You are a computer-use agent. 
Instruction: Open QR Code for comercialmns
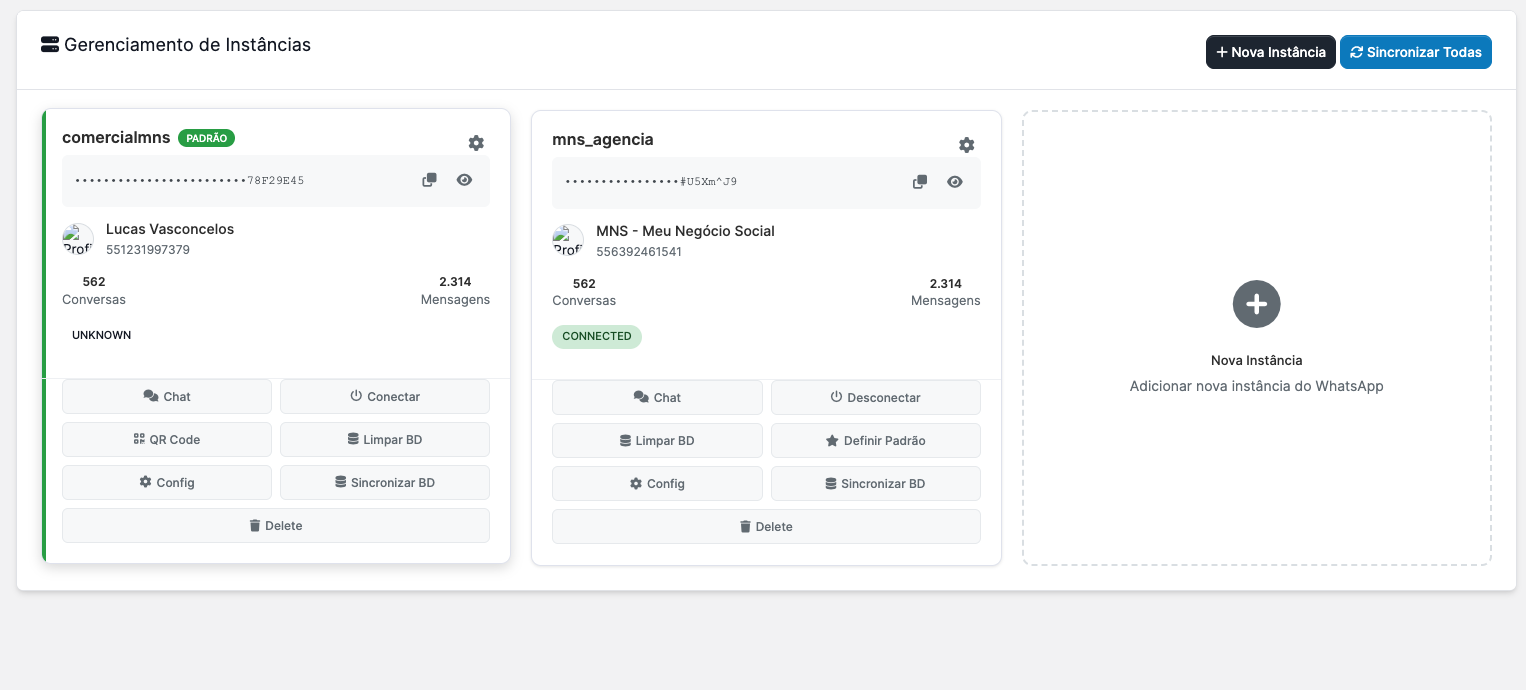tap(166, 439)
